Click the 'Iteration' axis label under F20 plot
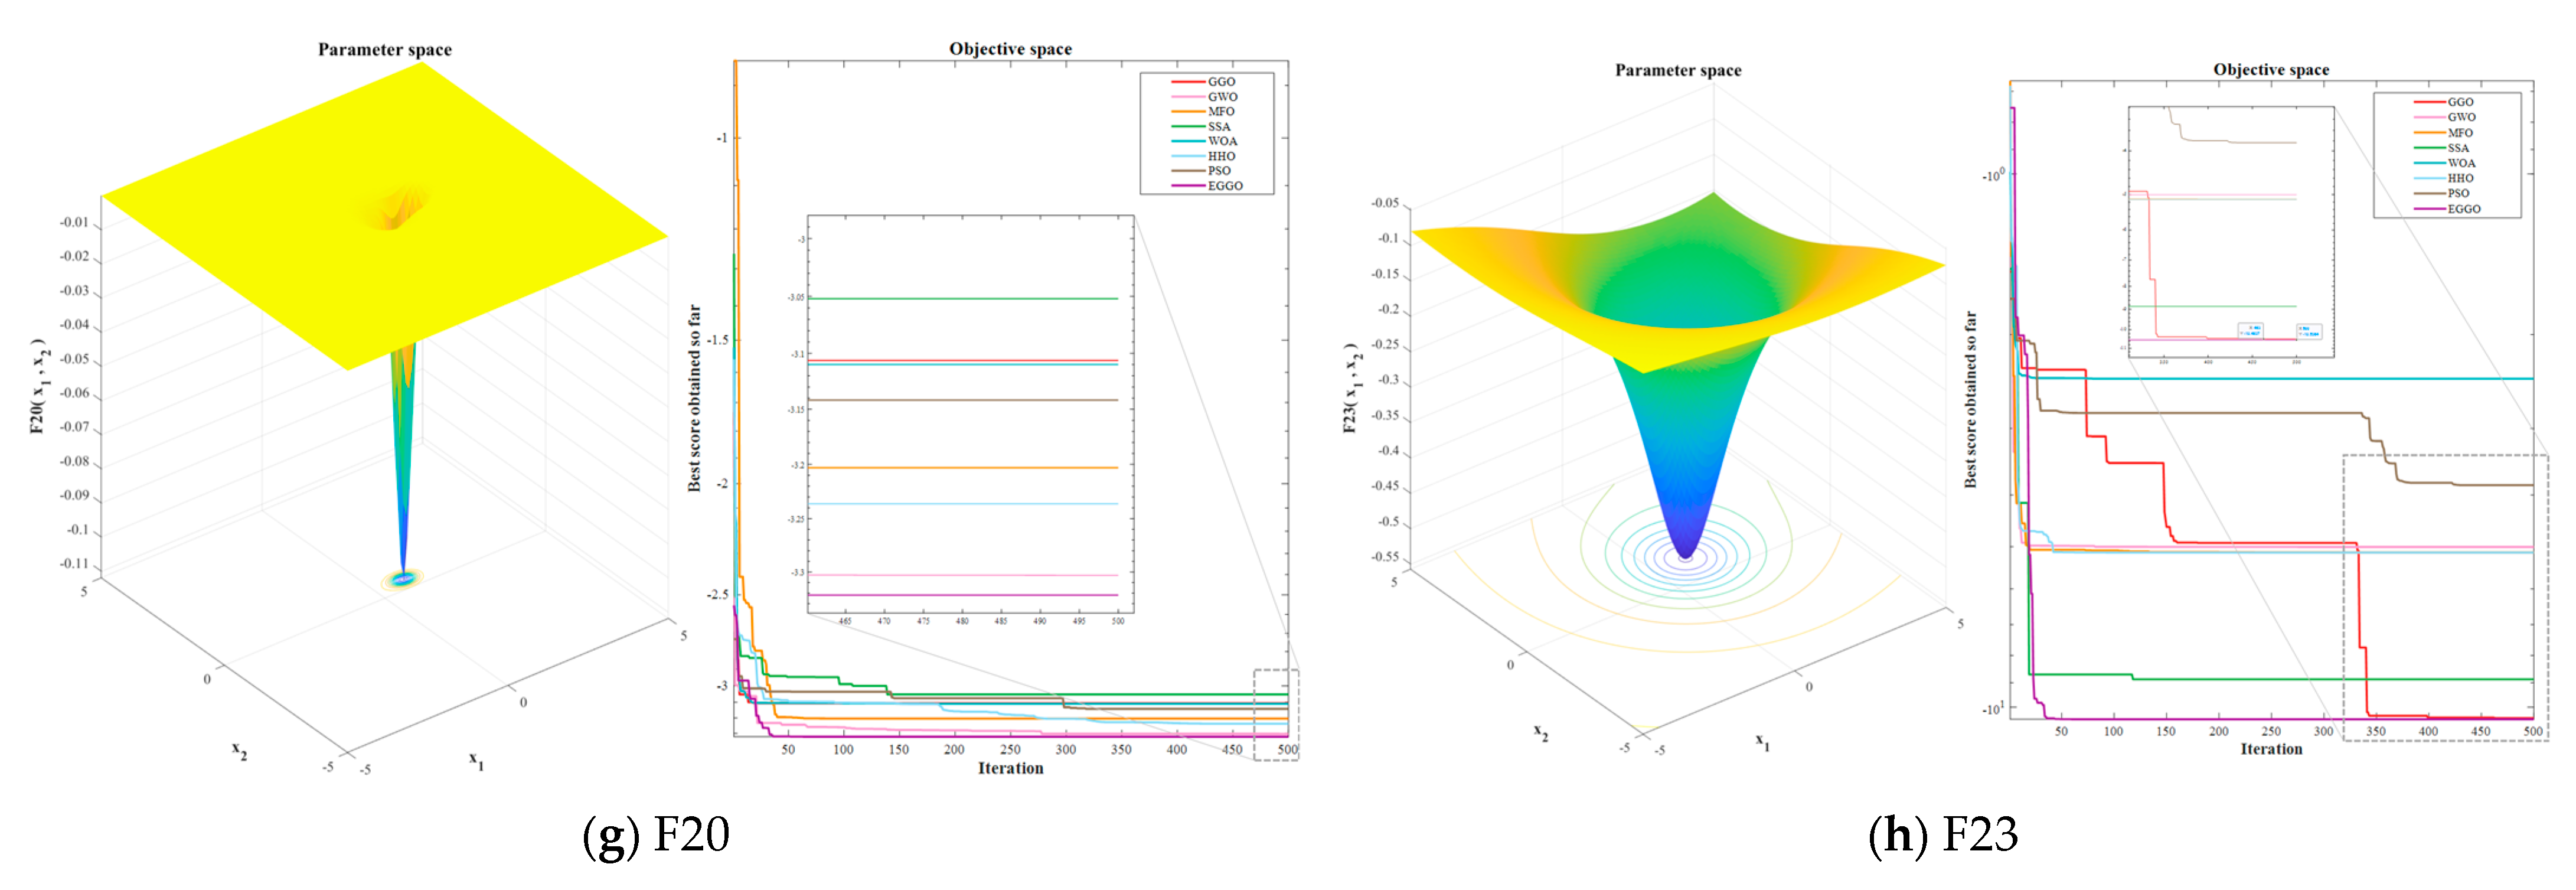This screenshot has height=890, width=2576. pos(1010,768)
